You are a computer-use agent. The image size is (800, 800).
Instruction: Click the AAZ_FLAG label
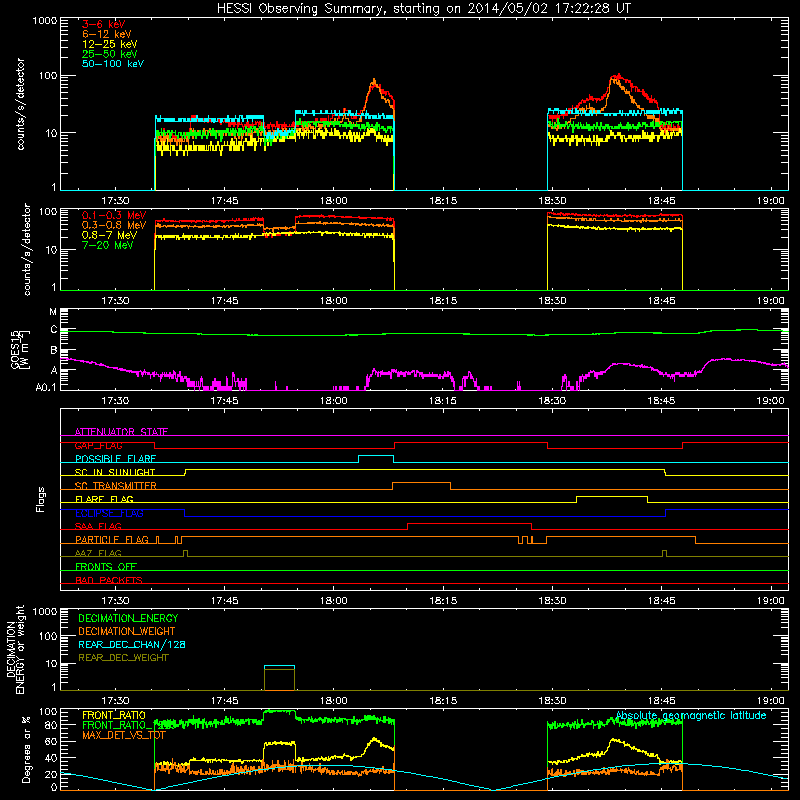coord(98,553)
